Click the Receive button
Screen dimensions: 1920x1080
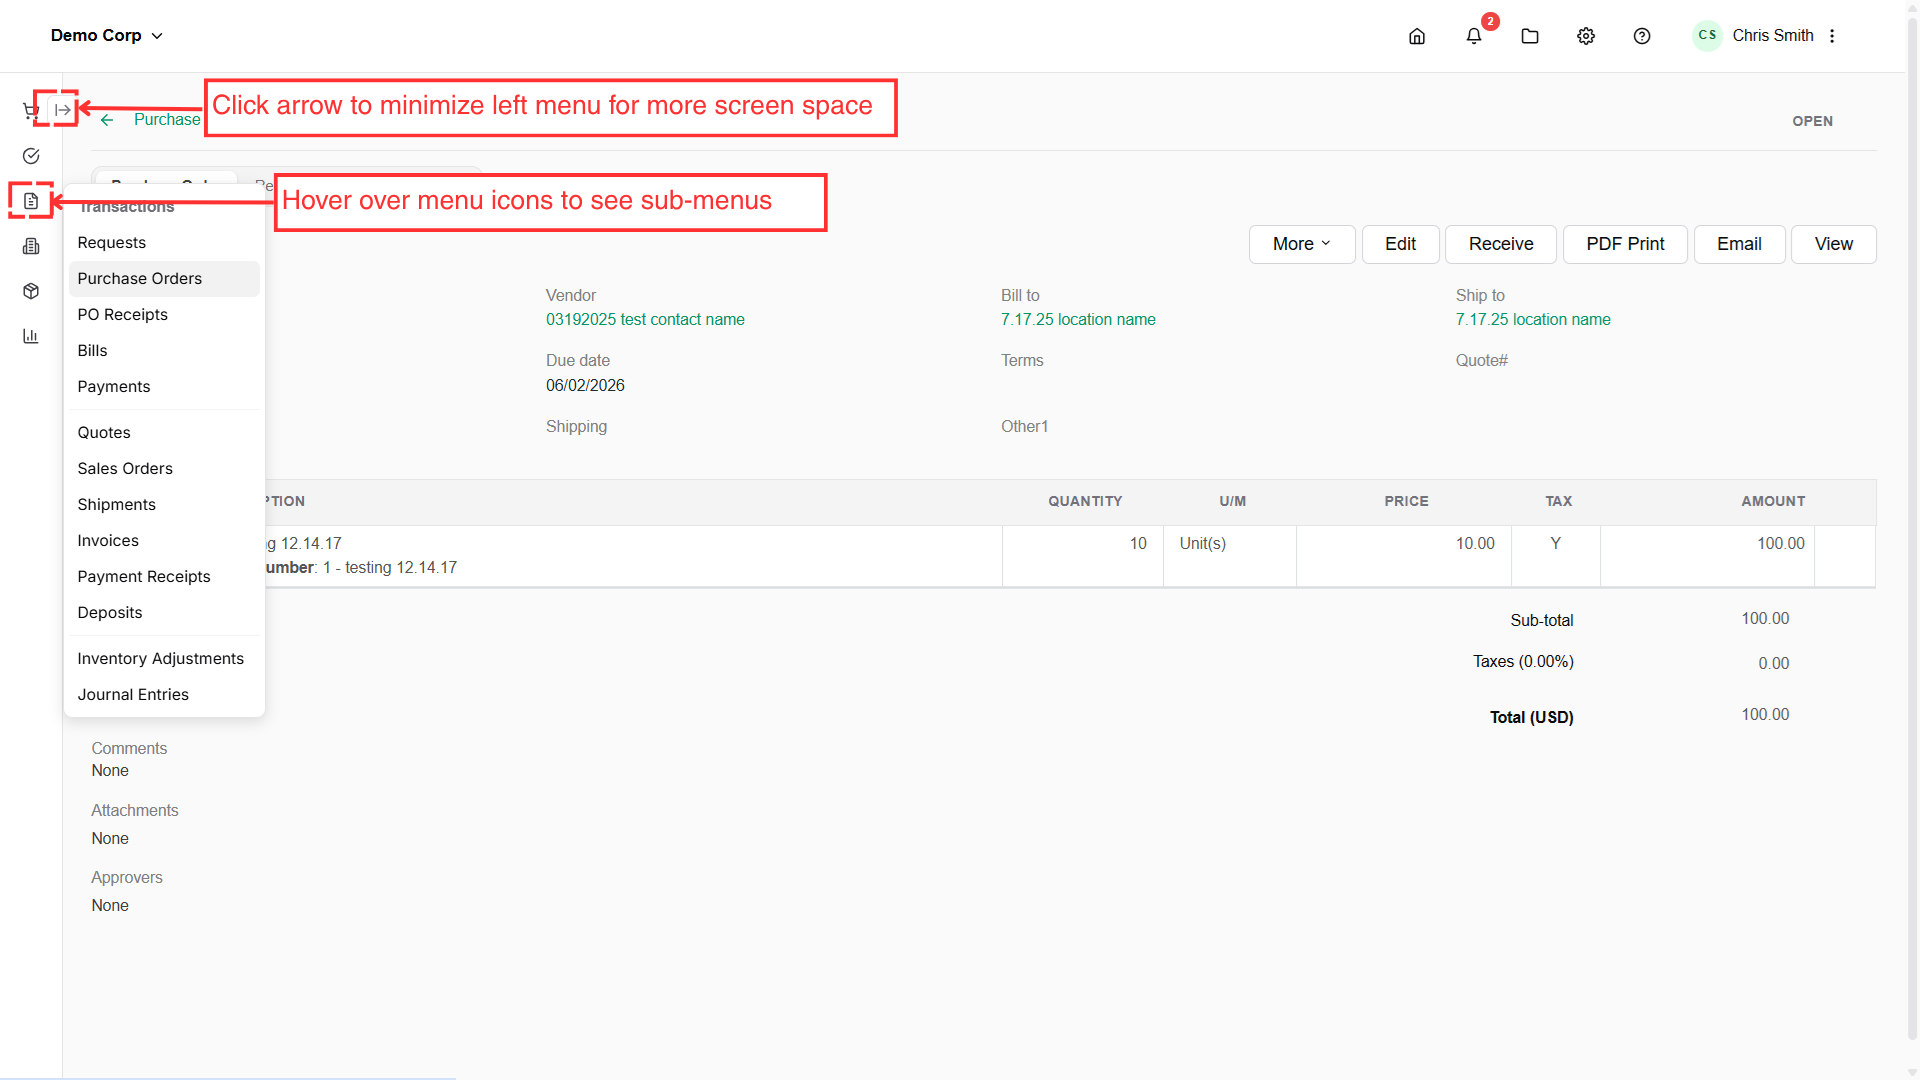(1501, 244)
